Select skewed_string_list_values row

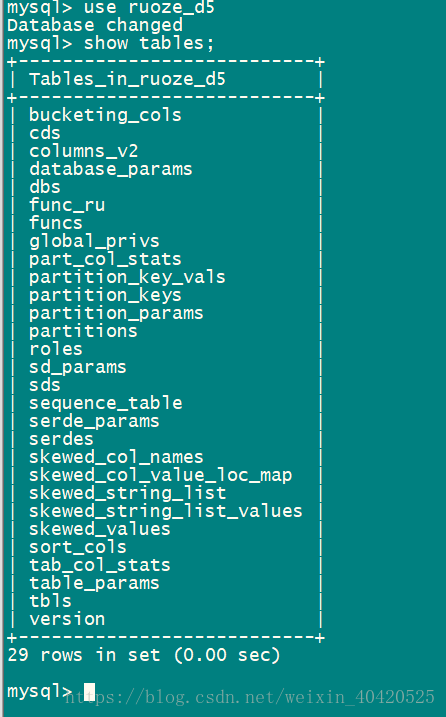point(166,511)
